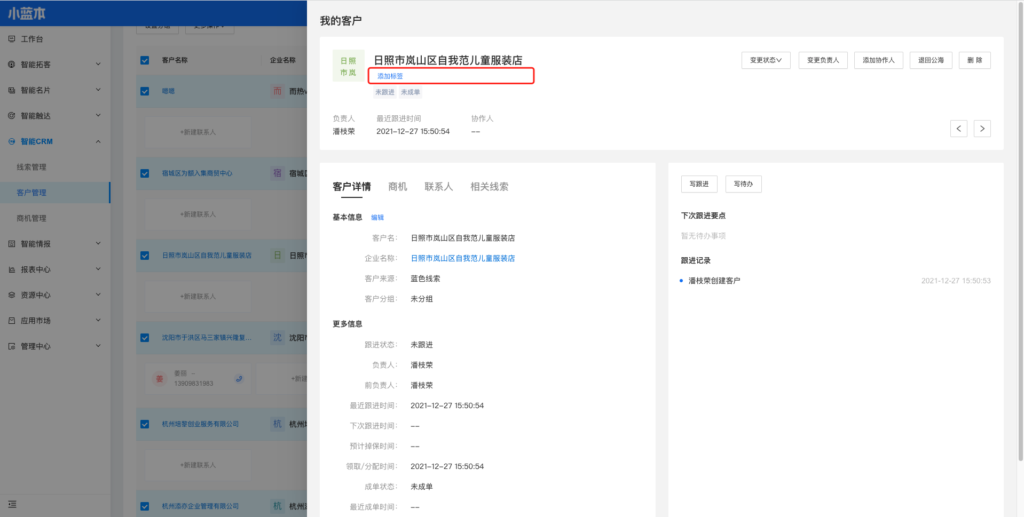Click the 编辑 link beside 基本信息

[x=377, y=217]
